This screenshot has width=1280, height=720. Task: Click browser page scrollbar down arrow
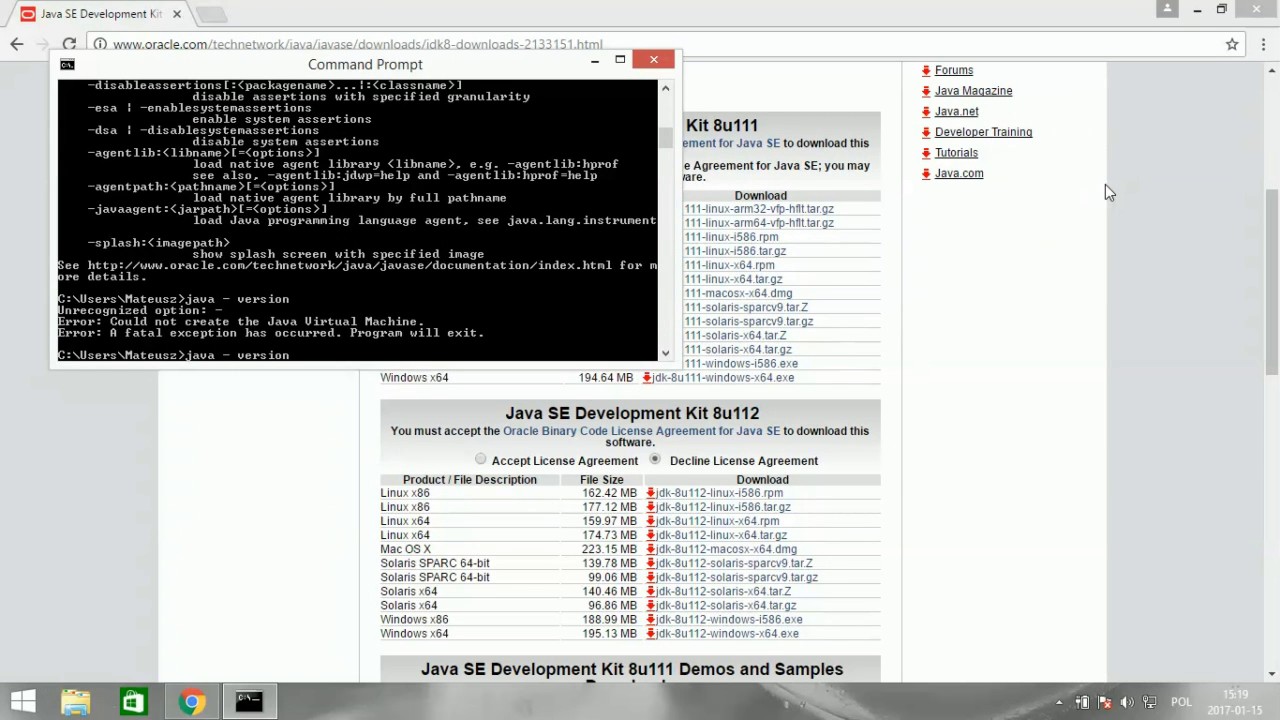point(1272,675)
